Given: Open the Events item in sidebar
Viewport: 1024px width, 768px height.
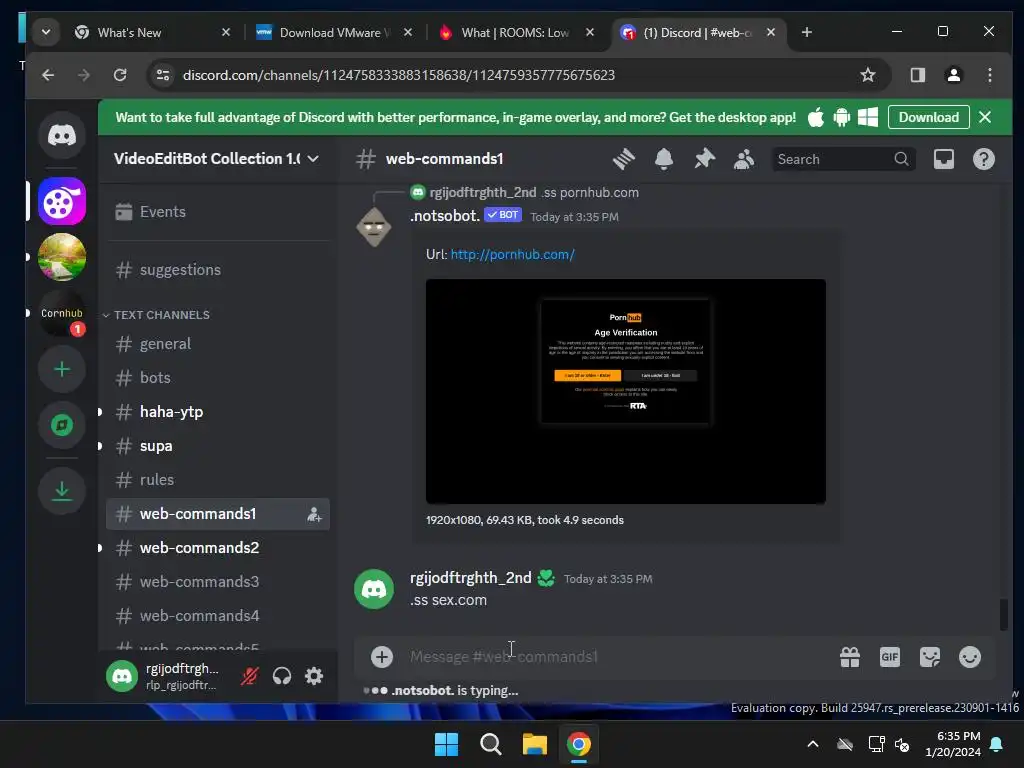Looking at the screenshot, I should 218,212.
